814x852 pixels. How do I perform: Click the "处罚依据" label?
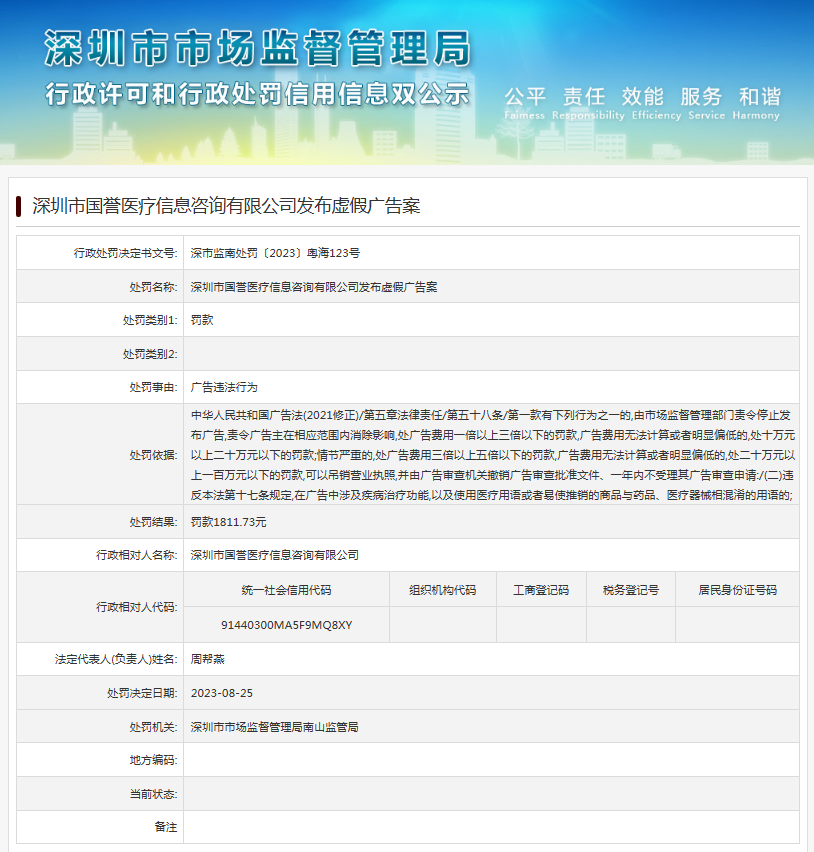coord(153,455)
